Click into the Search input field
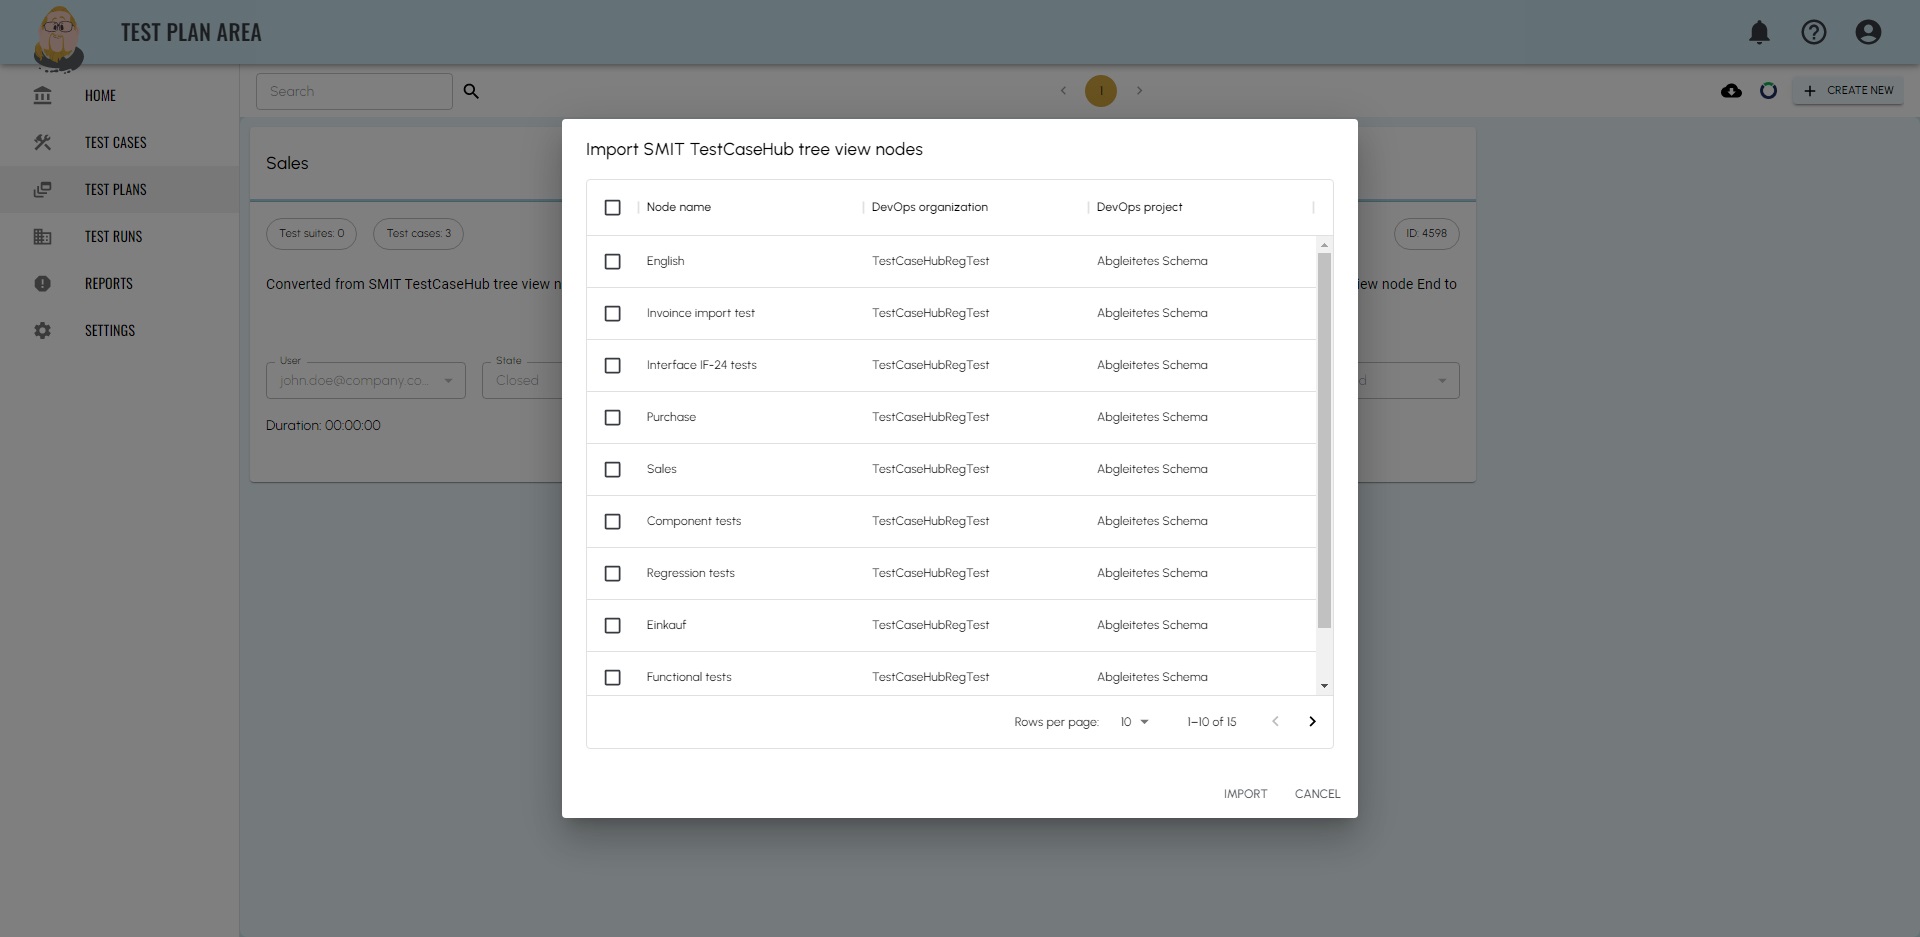 (x=354, y=92)
